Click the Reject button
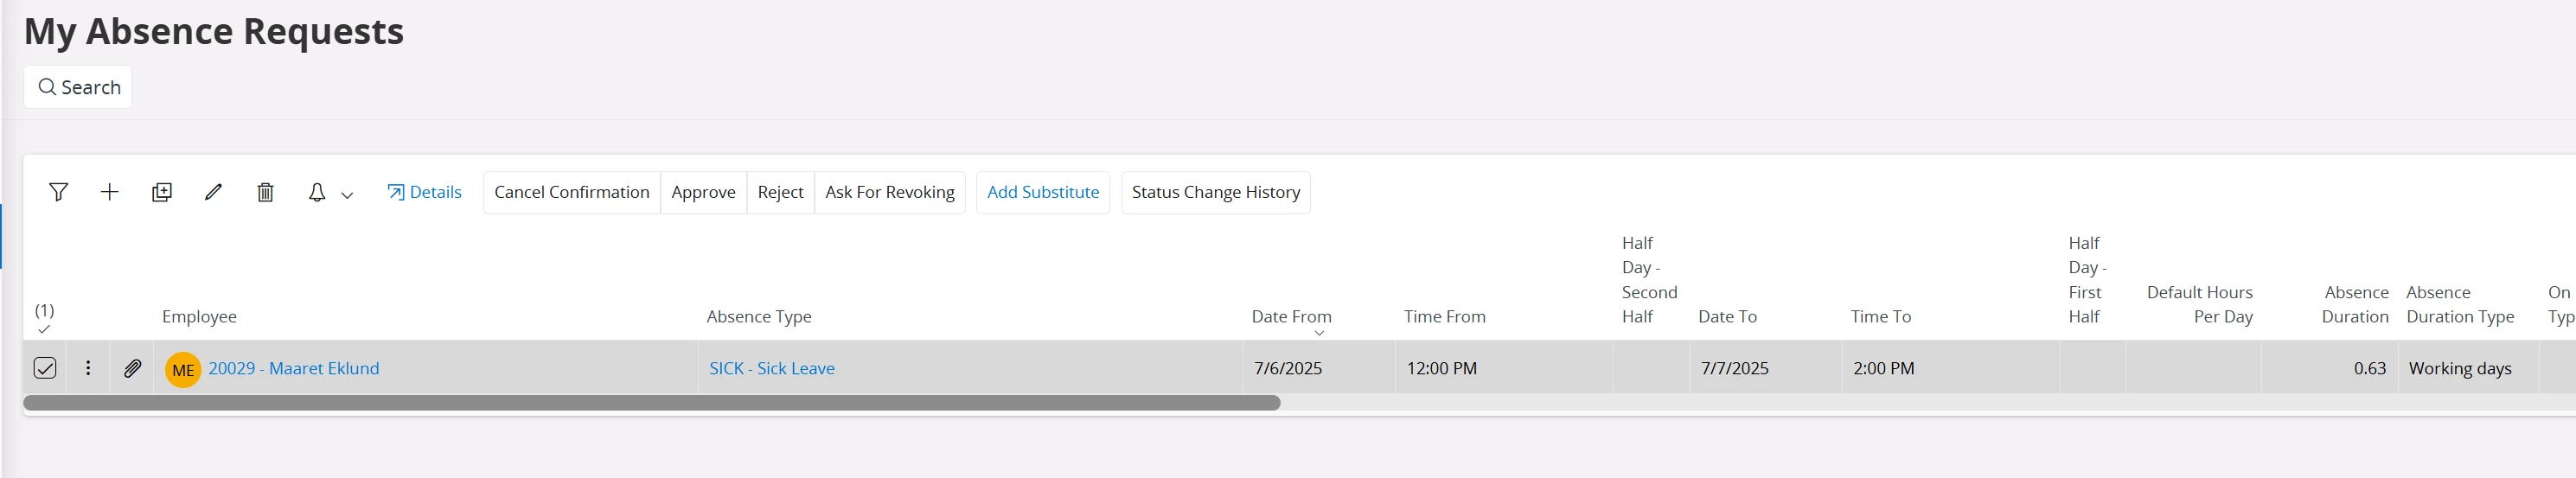The image size is (2576, 478). [x=781, y=192]
